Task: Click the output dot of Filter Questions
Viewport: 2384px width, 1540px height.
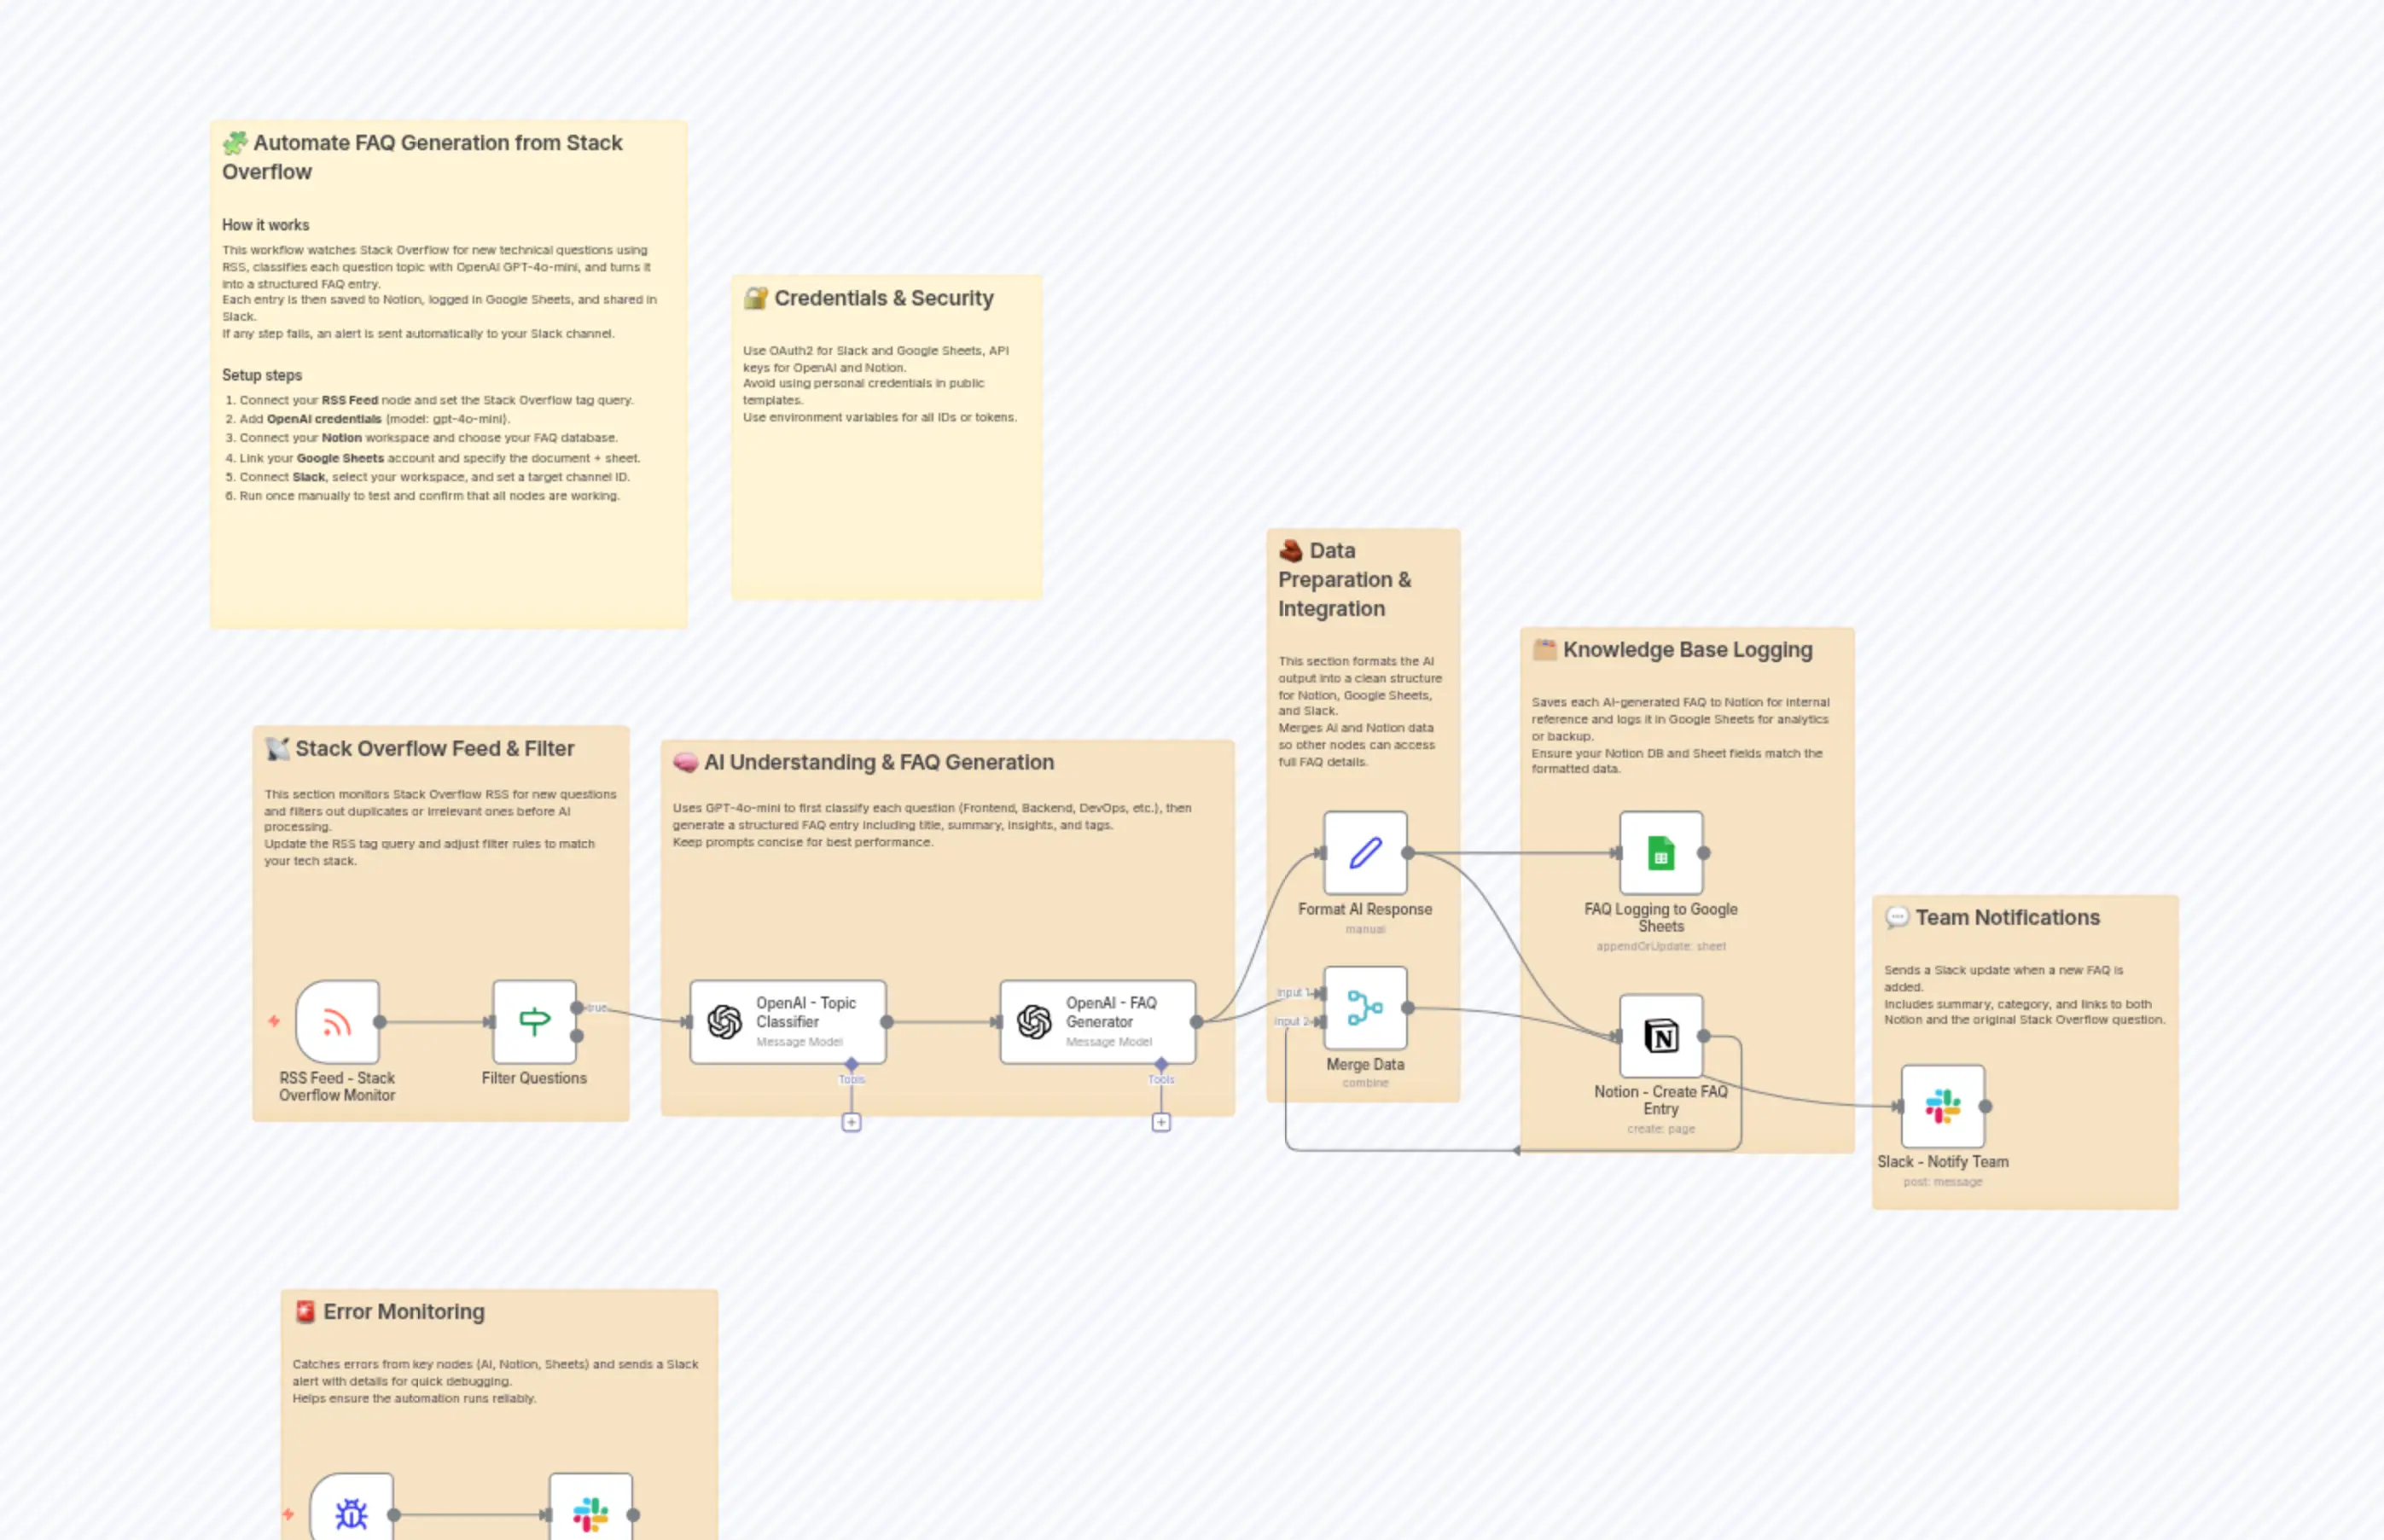Action: click(x=578, y=1008)
